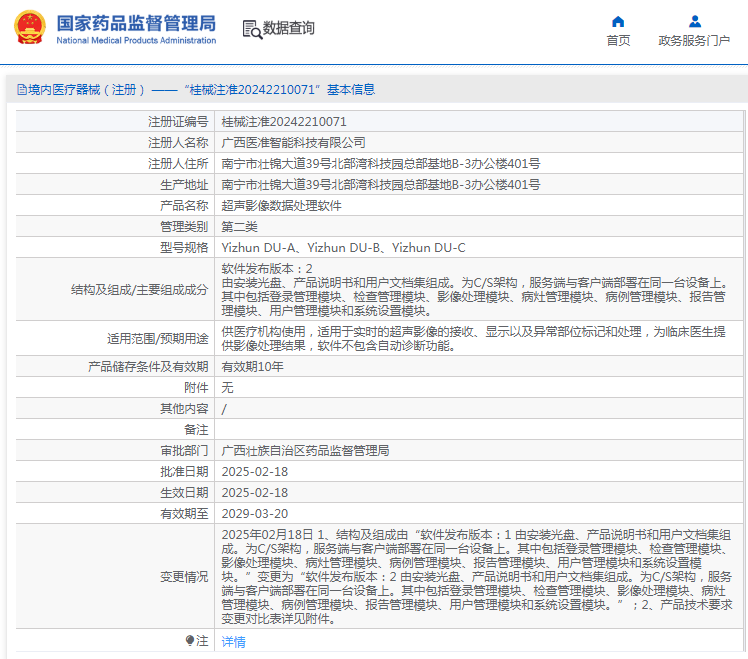This screenshot has width=748, height=659.
Task: Click the national emblem logo icon
Action: (30, 28)
